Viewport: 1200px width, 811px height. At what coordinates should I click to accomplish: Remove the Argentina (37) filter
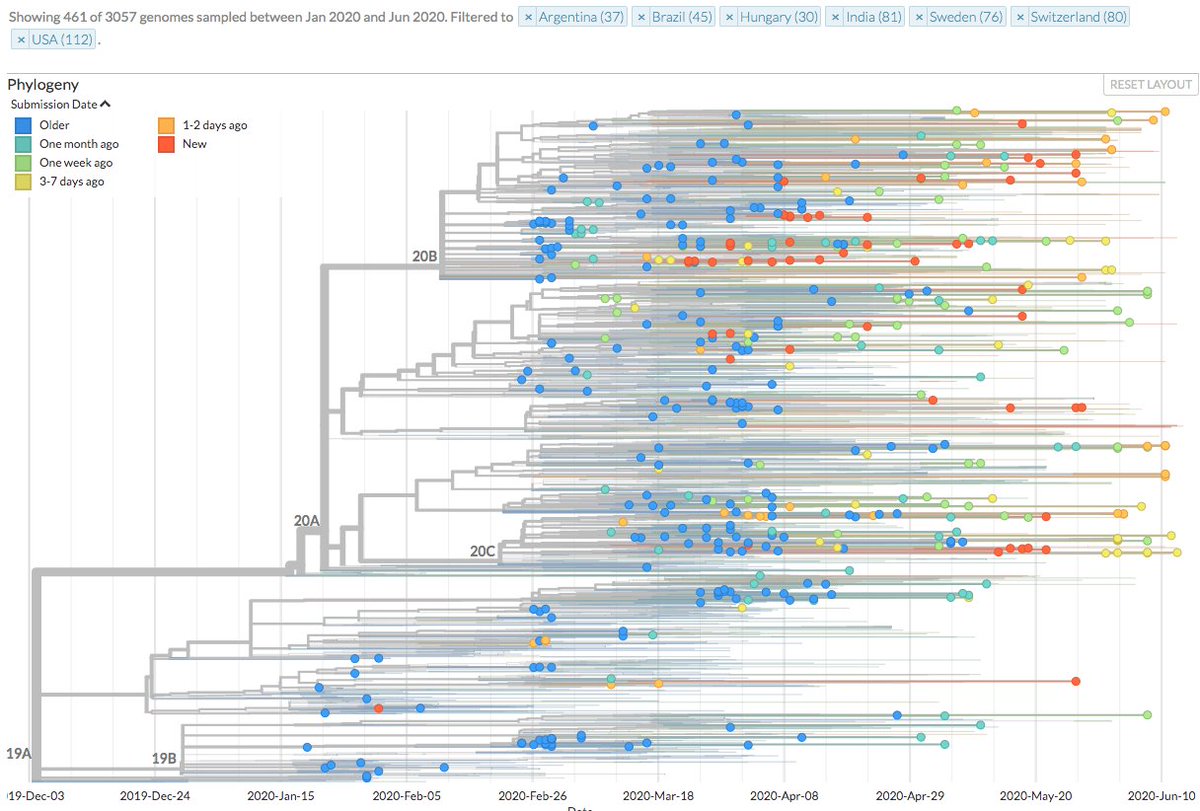click(x=529, y=18)
